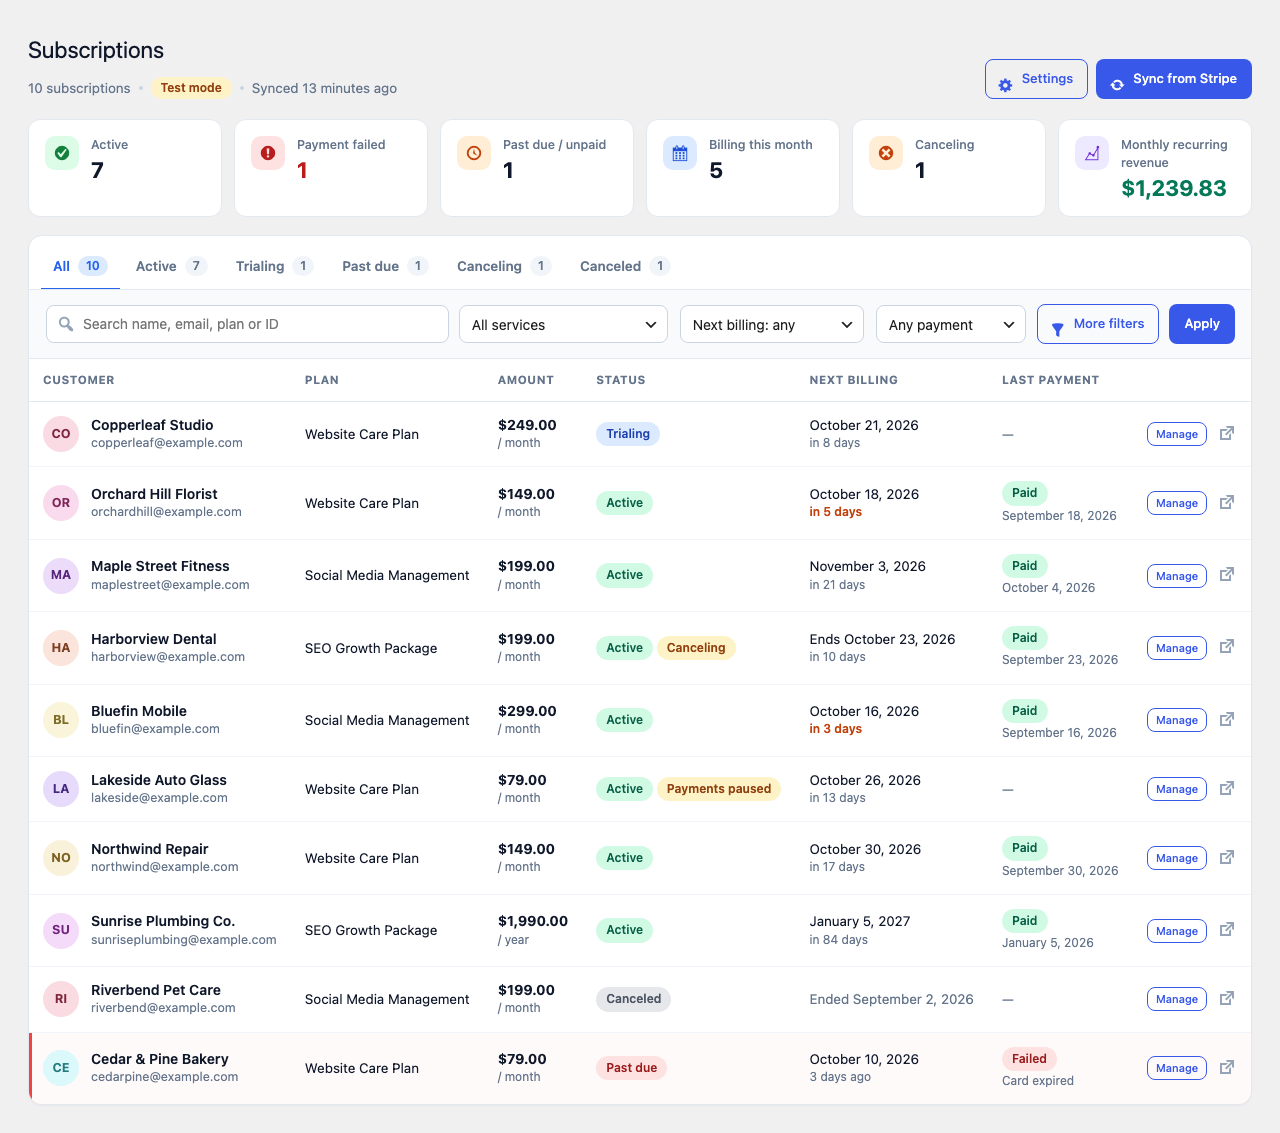
Task: Click the Billing this month calendar icon
Action: [680, 153]
